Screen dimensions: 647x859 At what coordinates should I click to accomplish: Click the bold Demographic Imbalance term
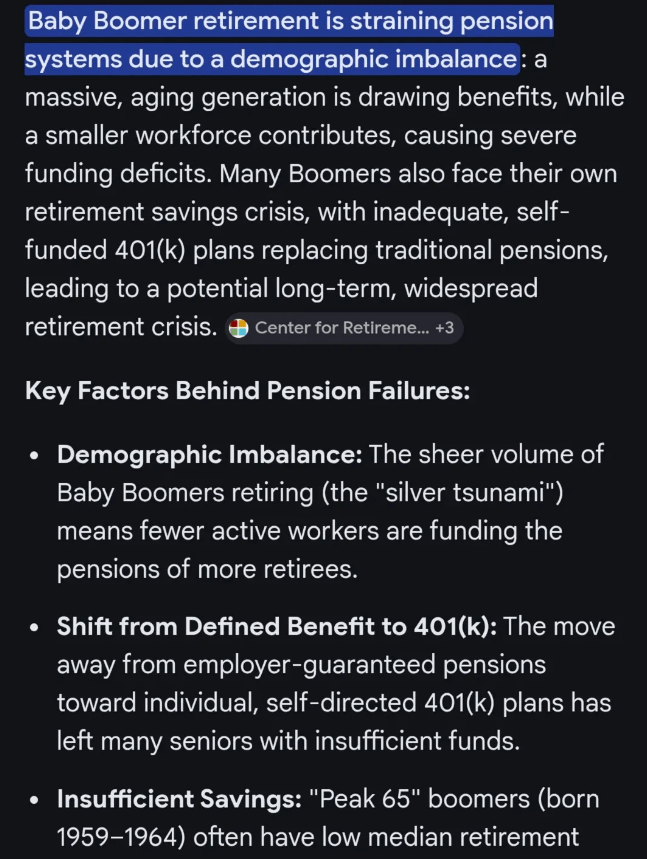(x=209, y=454)
